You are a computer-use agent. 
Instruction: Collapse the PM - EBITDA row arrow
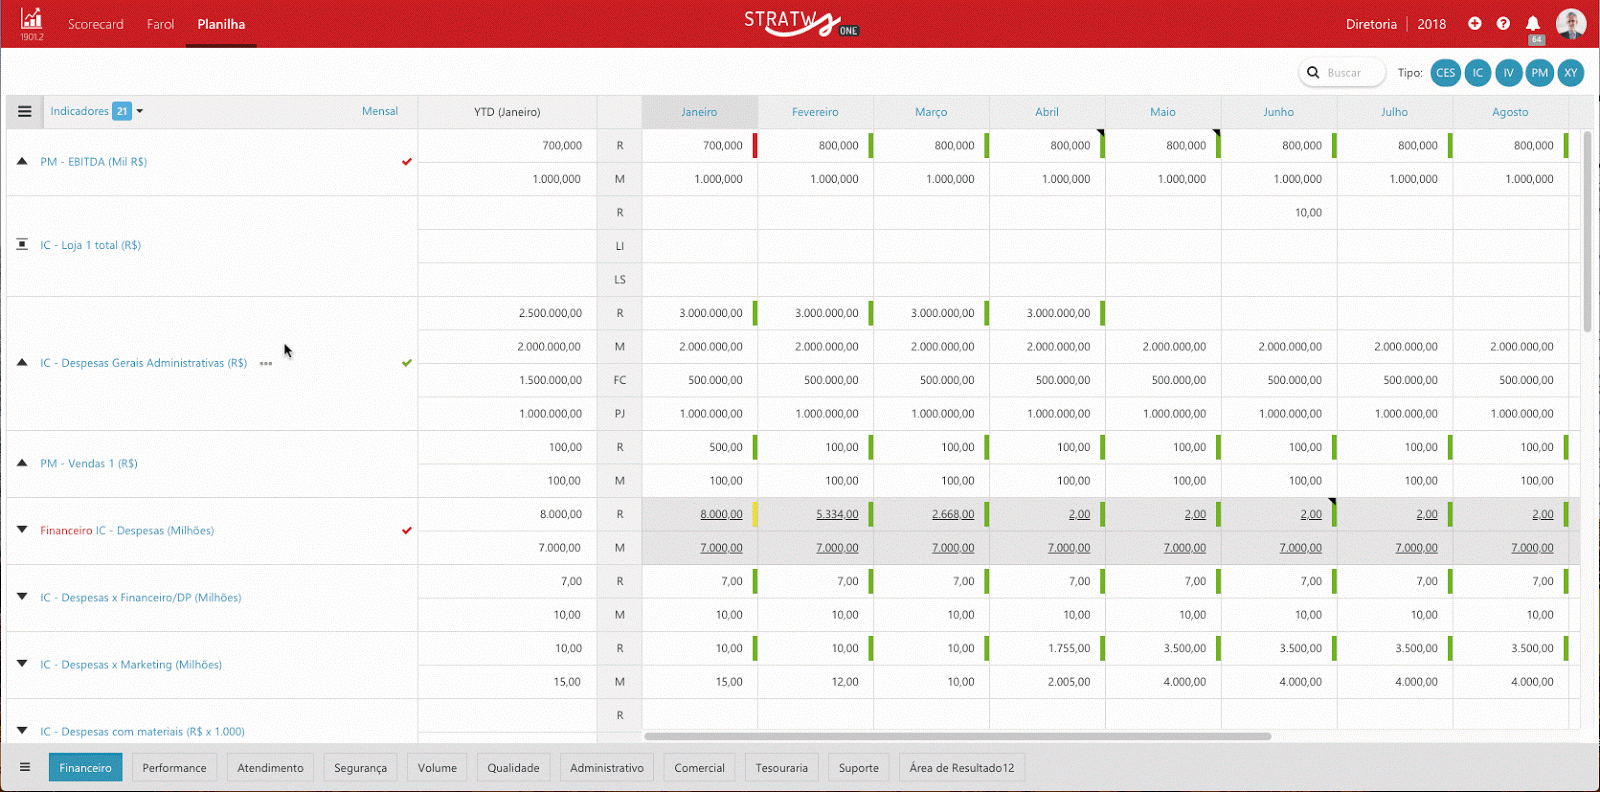pos(22,161)
